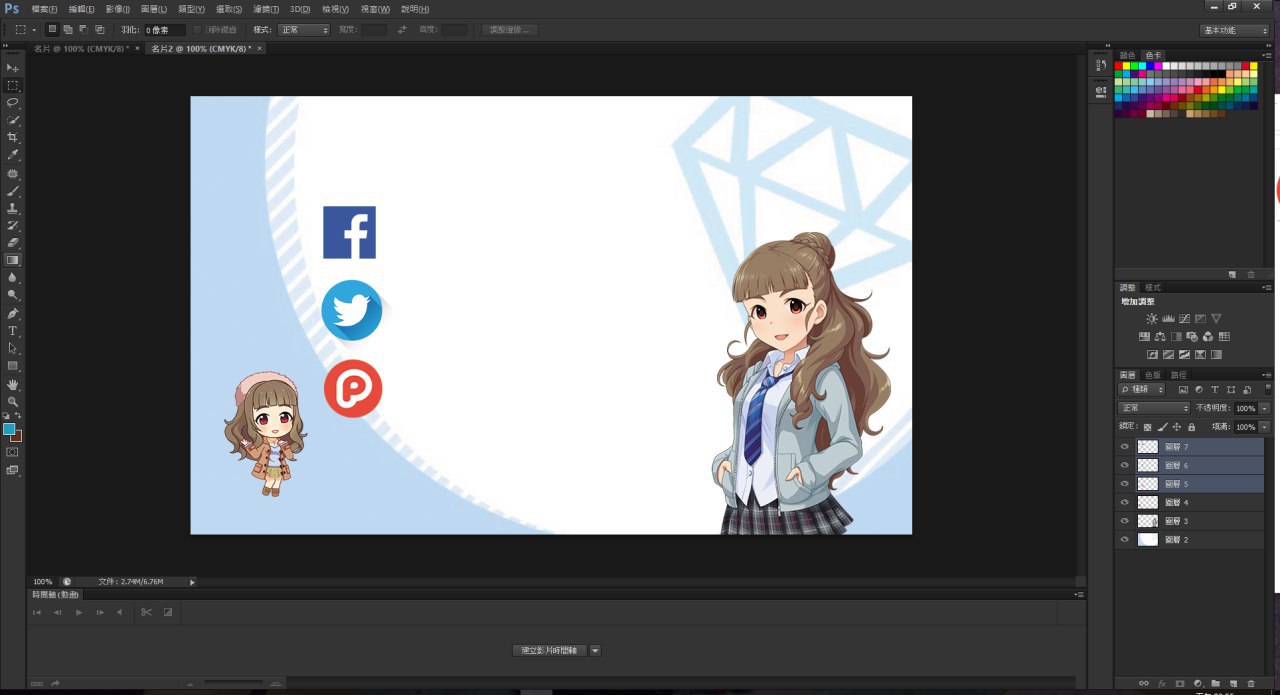Select the Zoom tool
1280x695 pixels.
(x=13, y=402)
